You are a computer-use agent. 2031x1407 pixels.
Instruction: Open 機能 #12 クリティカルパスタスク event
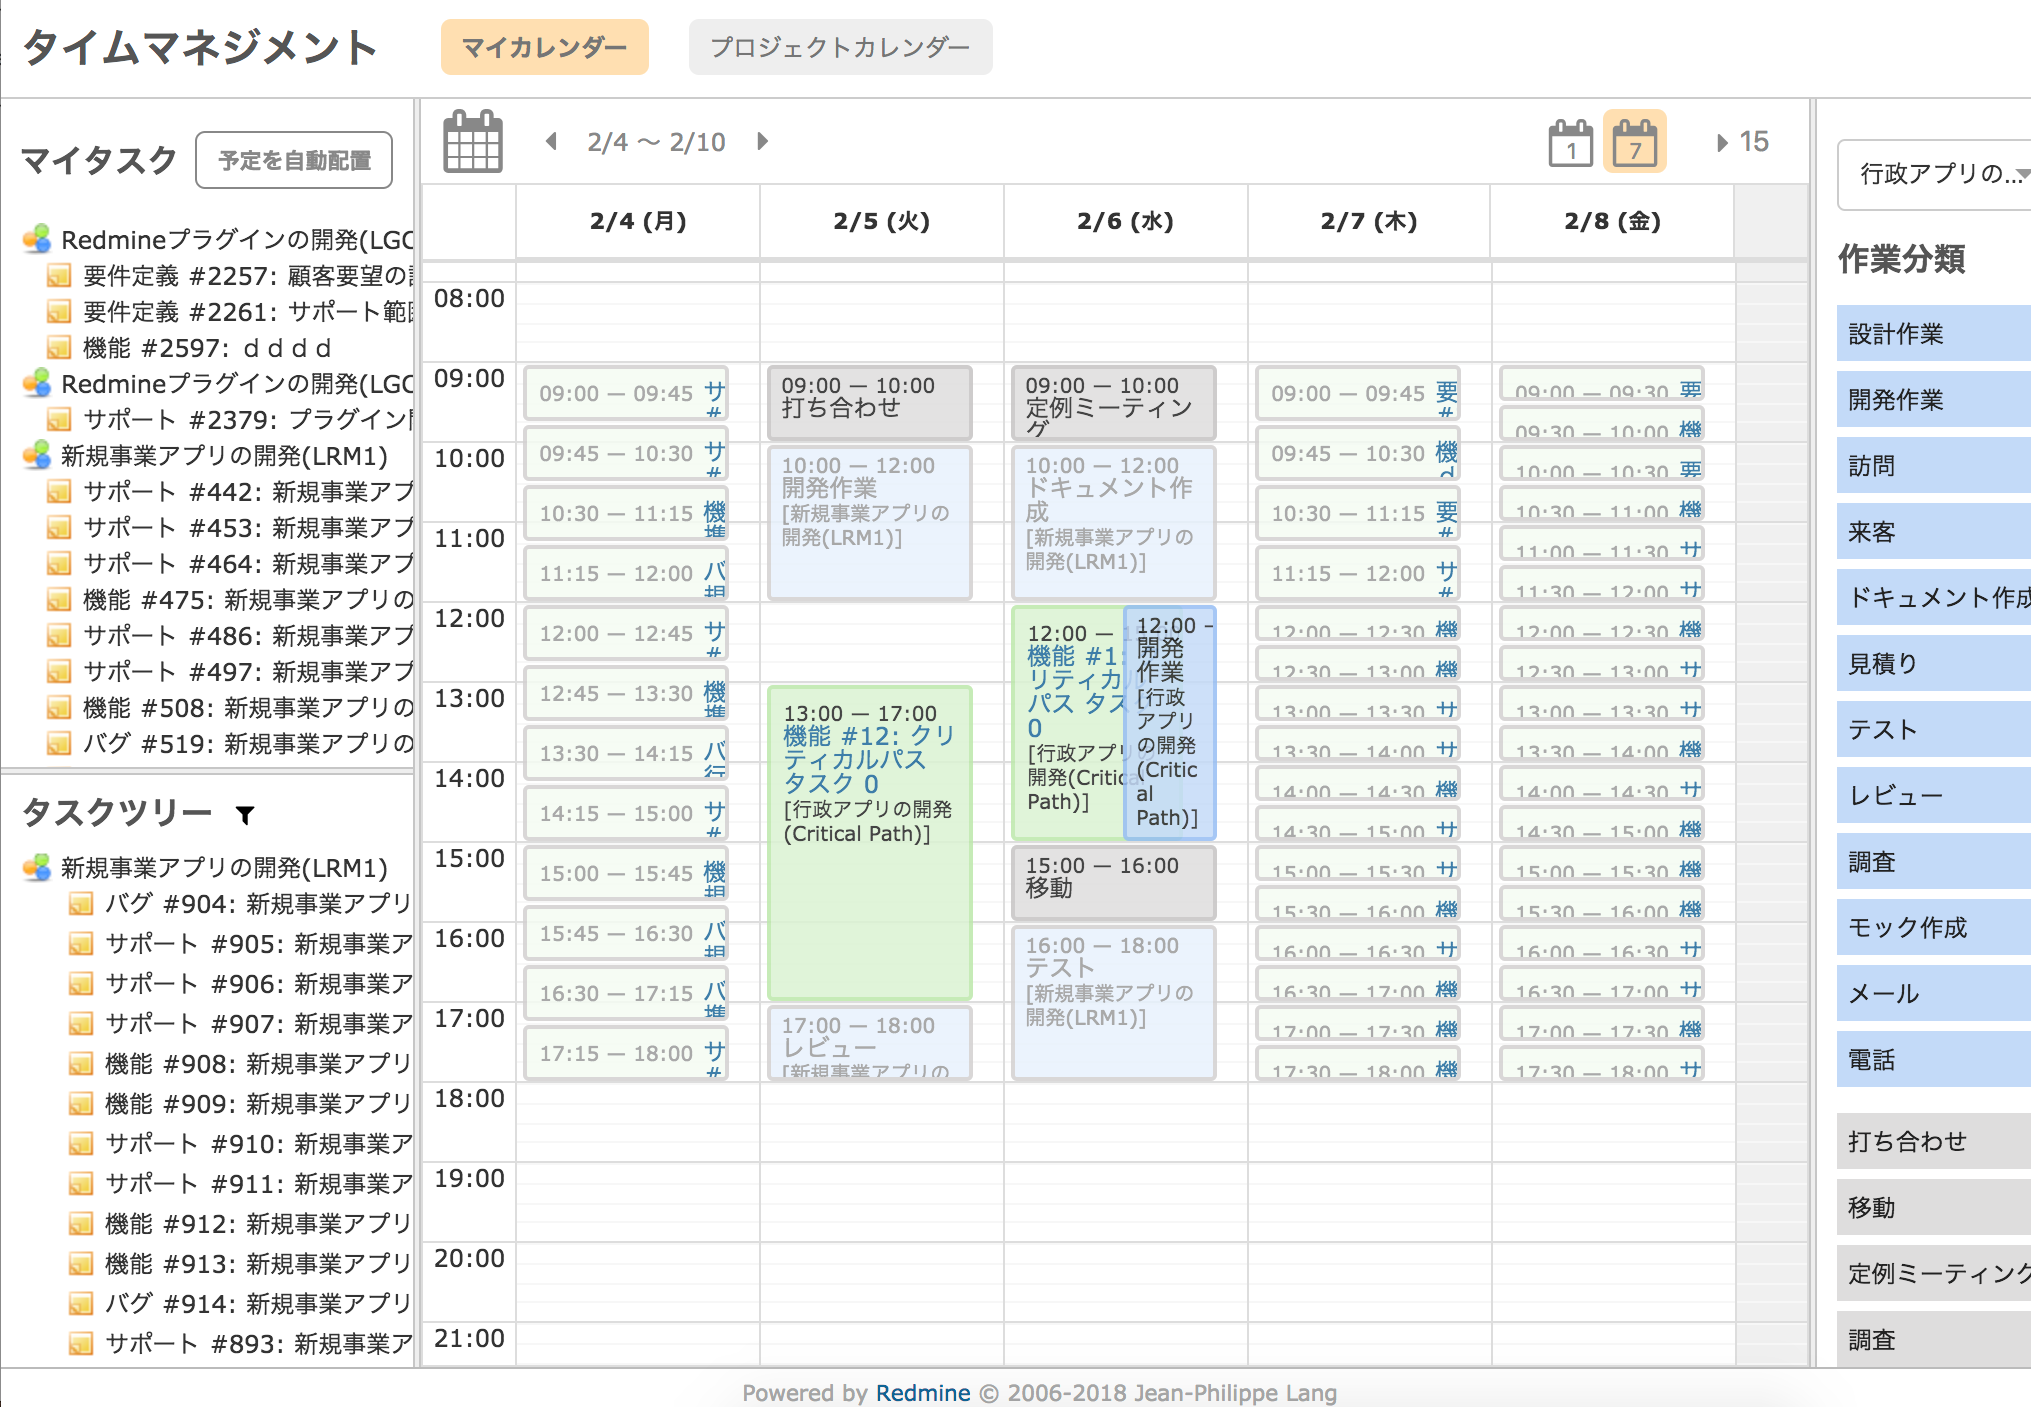click(872, 756)
